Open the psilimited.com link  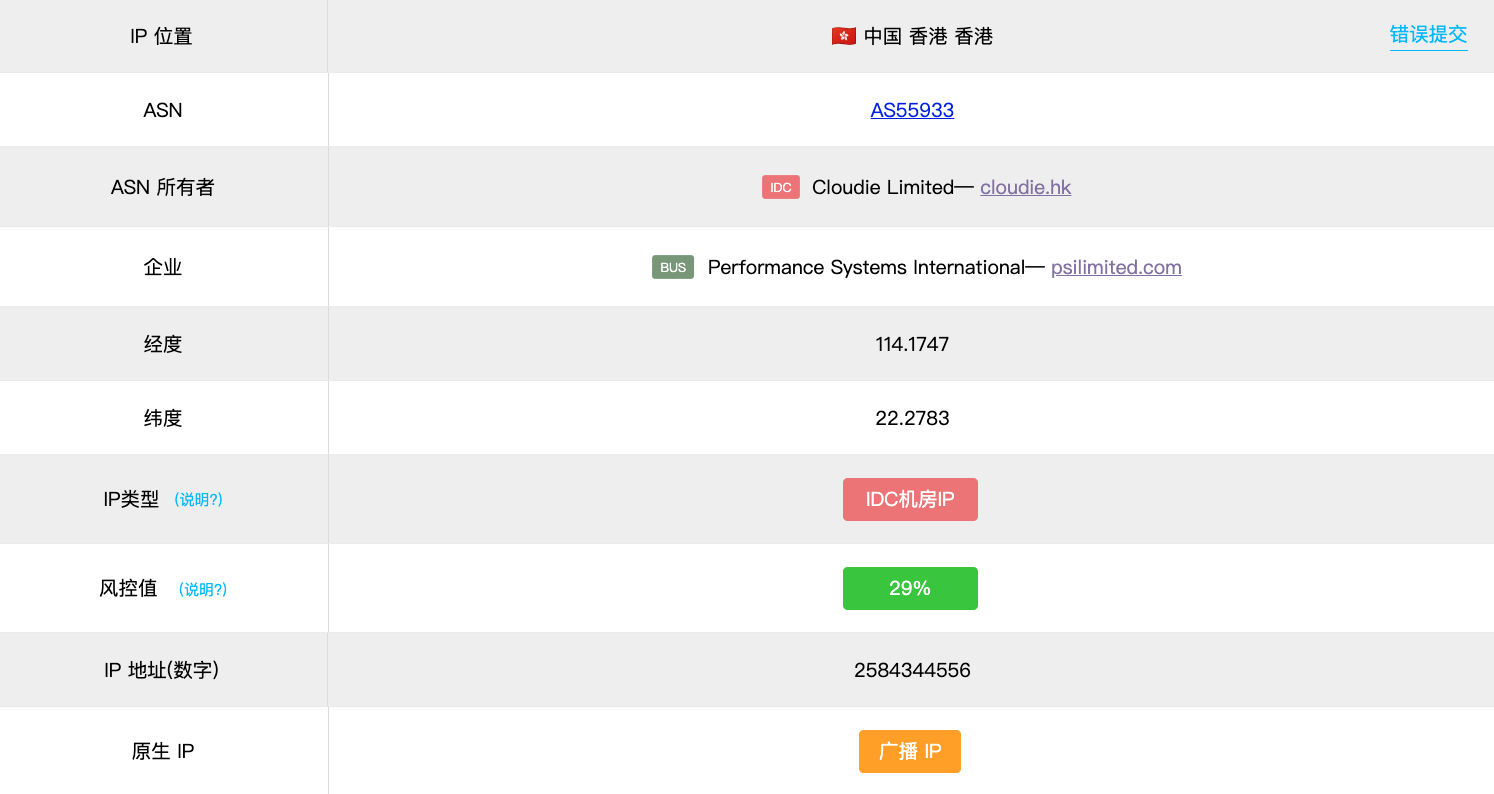[1116, 267]
